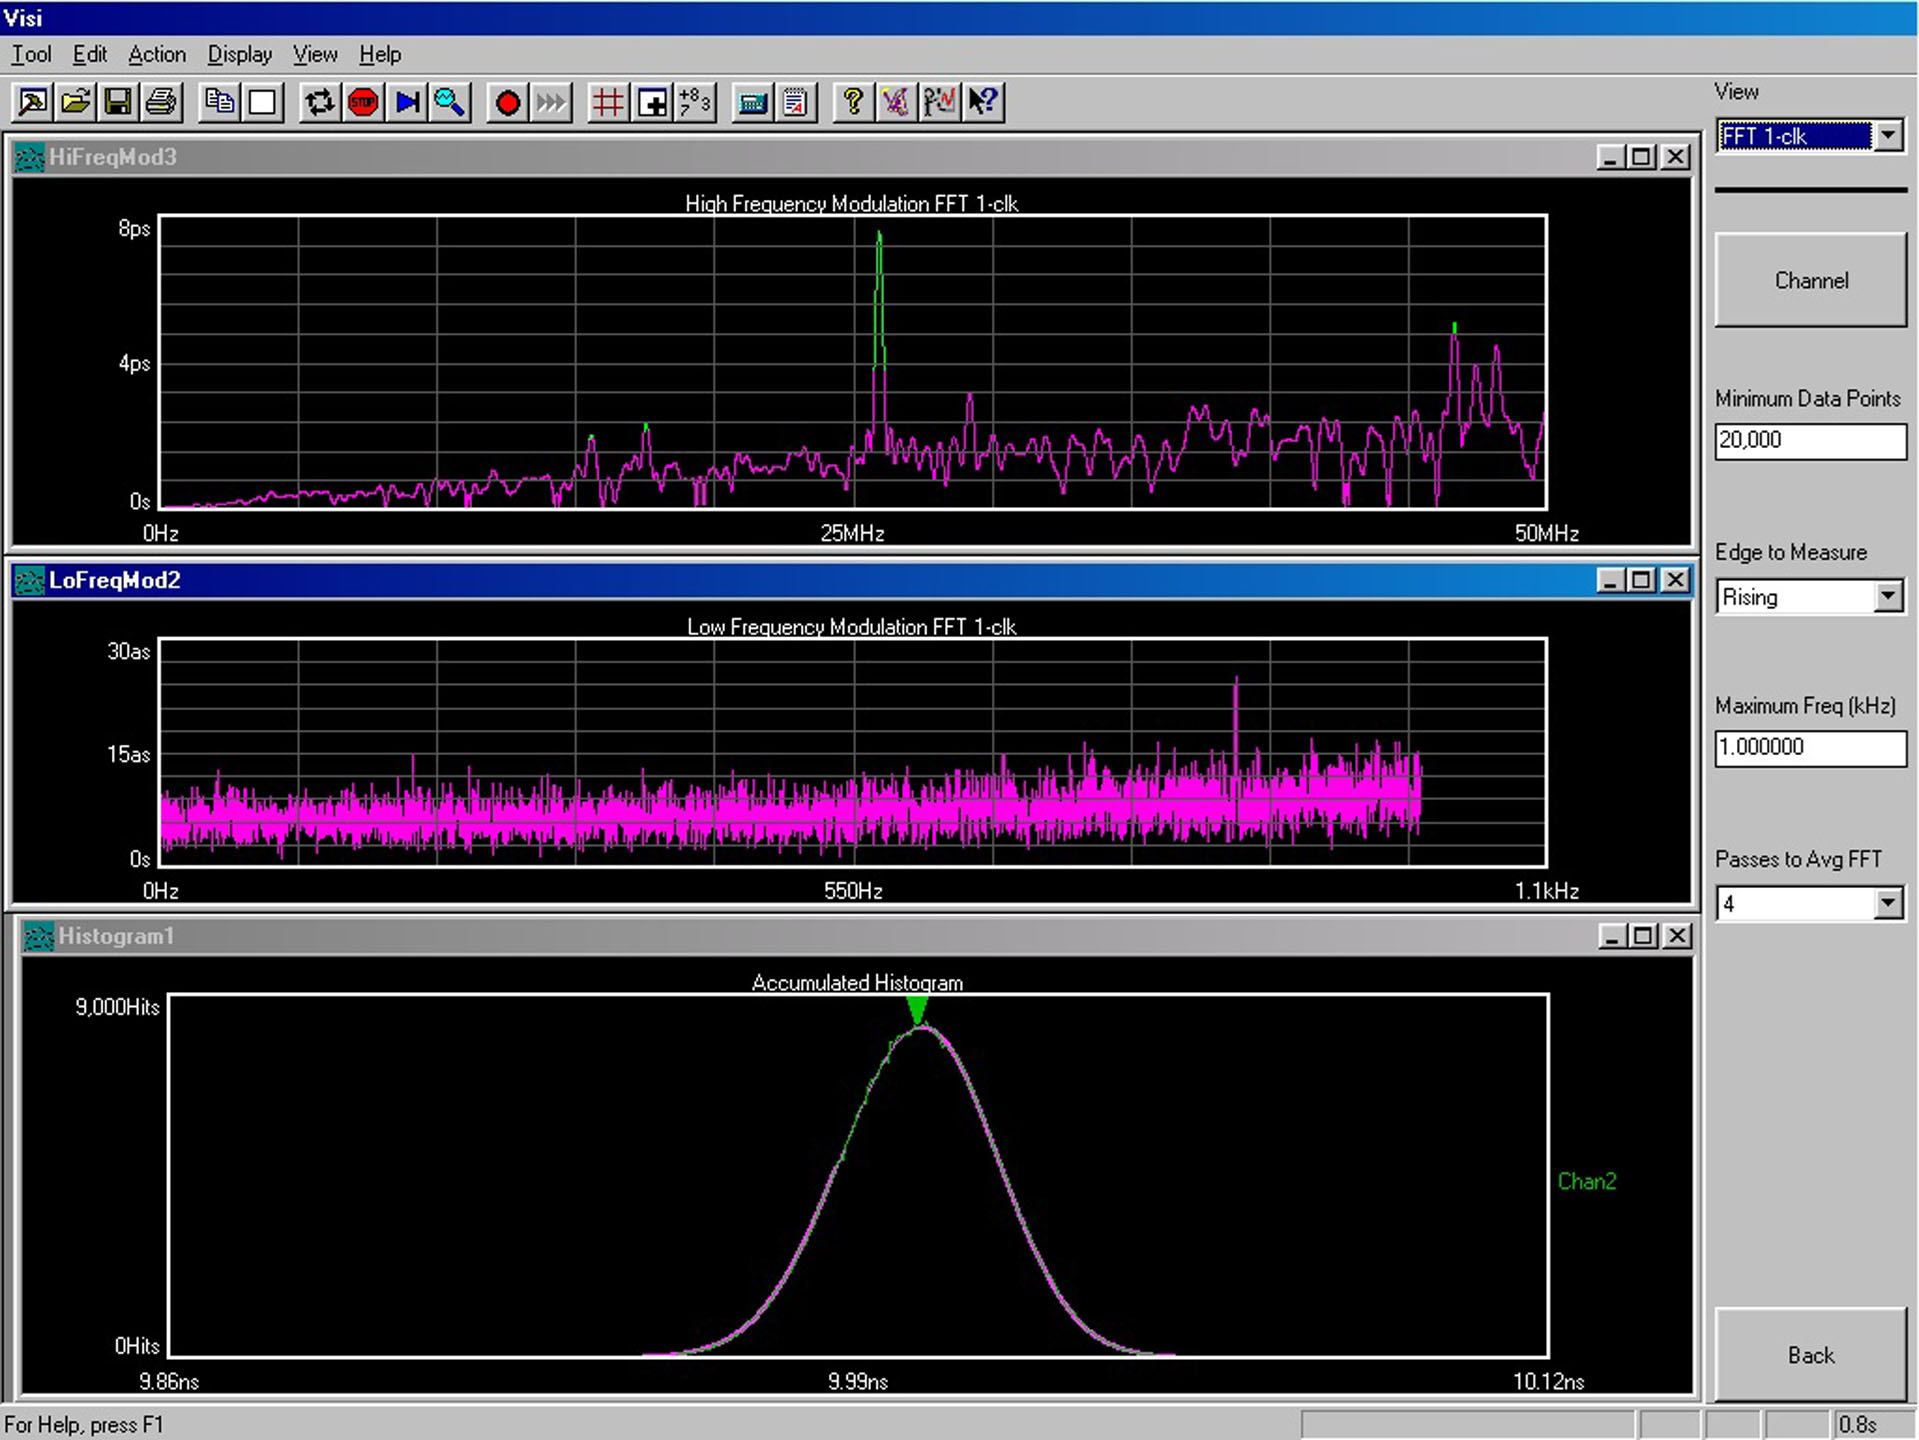Minimize the HiFreqMod3 window

tap(1609, 157)
